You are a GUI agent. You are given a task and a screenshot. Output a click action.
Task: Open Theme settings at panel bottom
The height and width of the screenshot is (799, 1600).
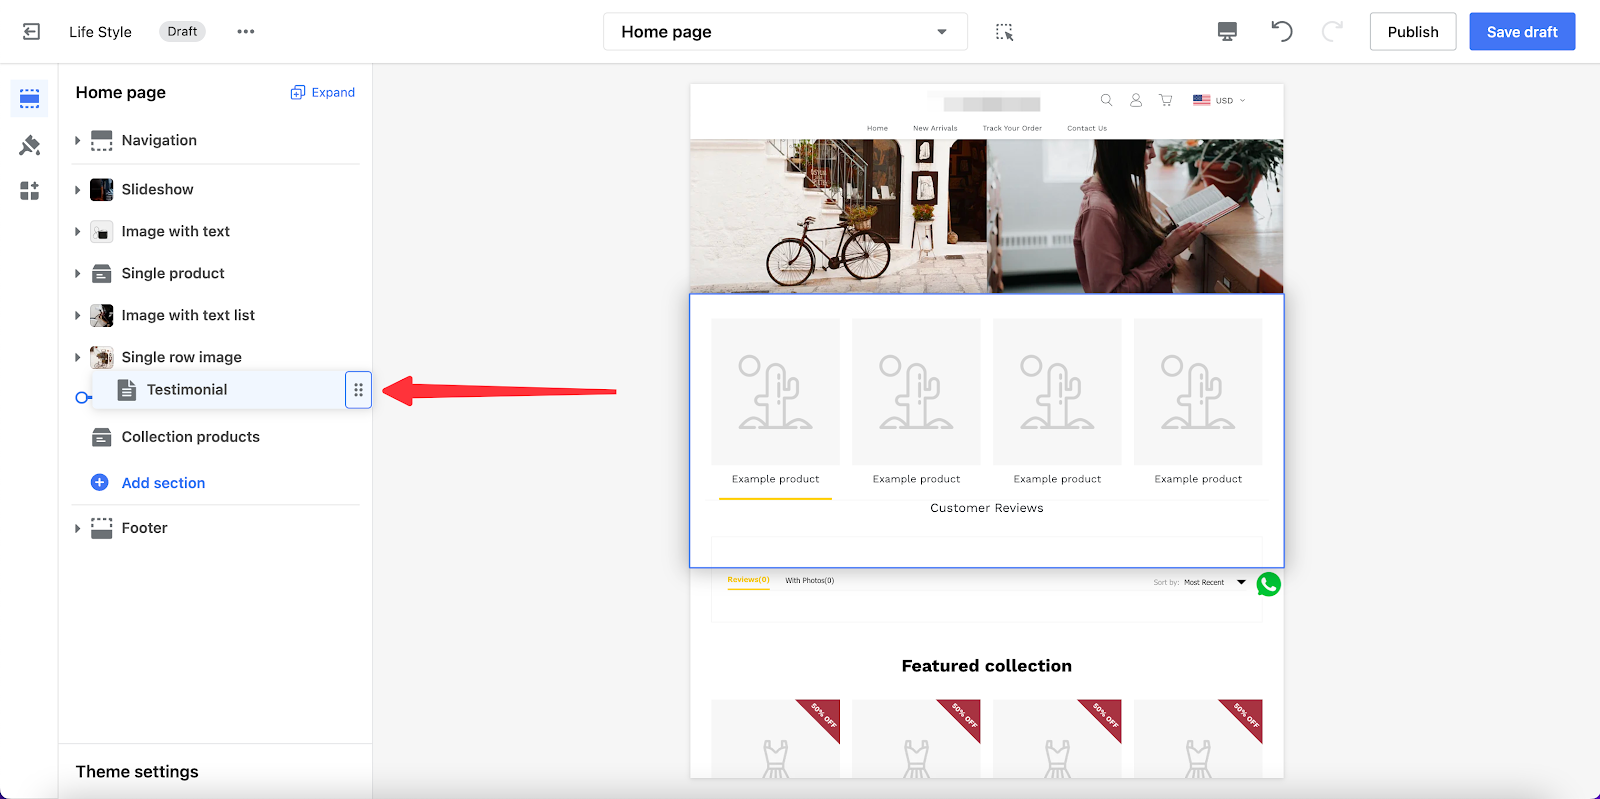pyautogui.click(x=137, y=772)
